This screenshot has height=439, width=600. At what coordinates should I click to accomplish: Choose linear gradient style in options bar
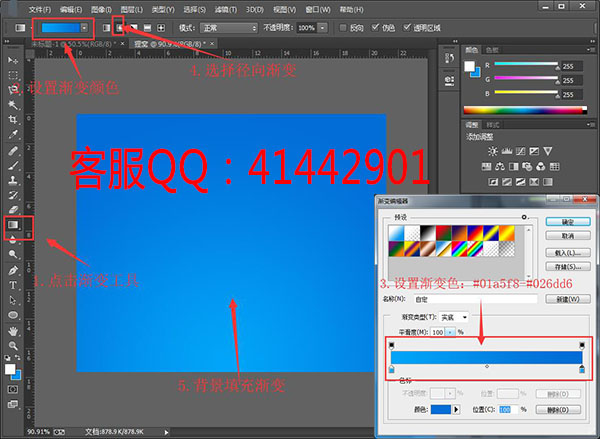point(106,28)
